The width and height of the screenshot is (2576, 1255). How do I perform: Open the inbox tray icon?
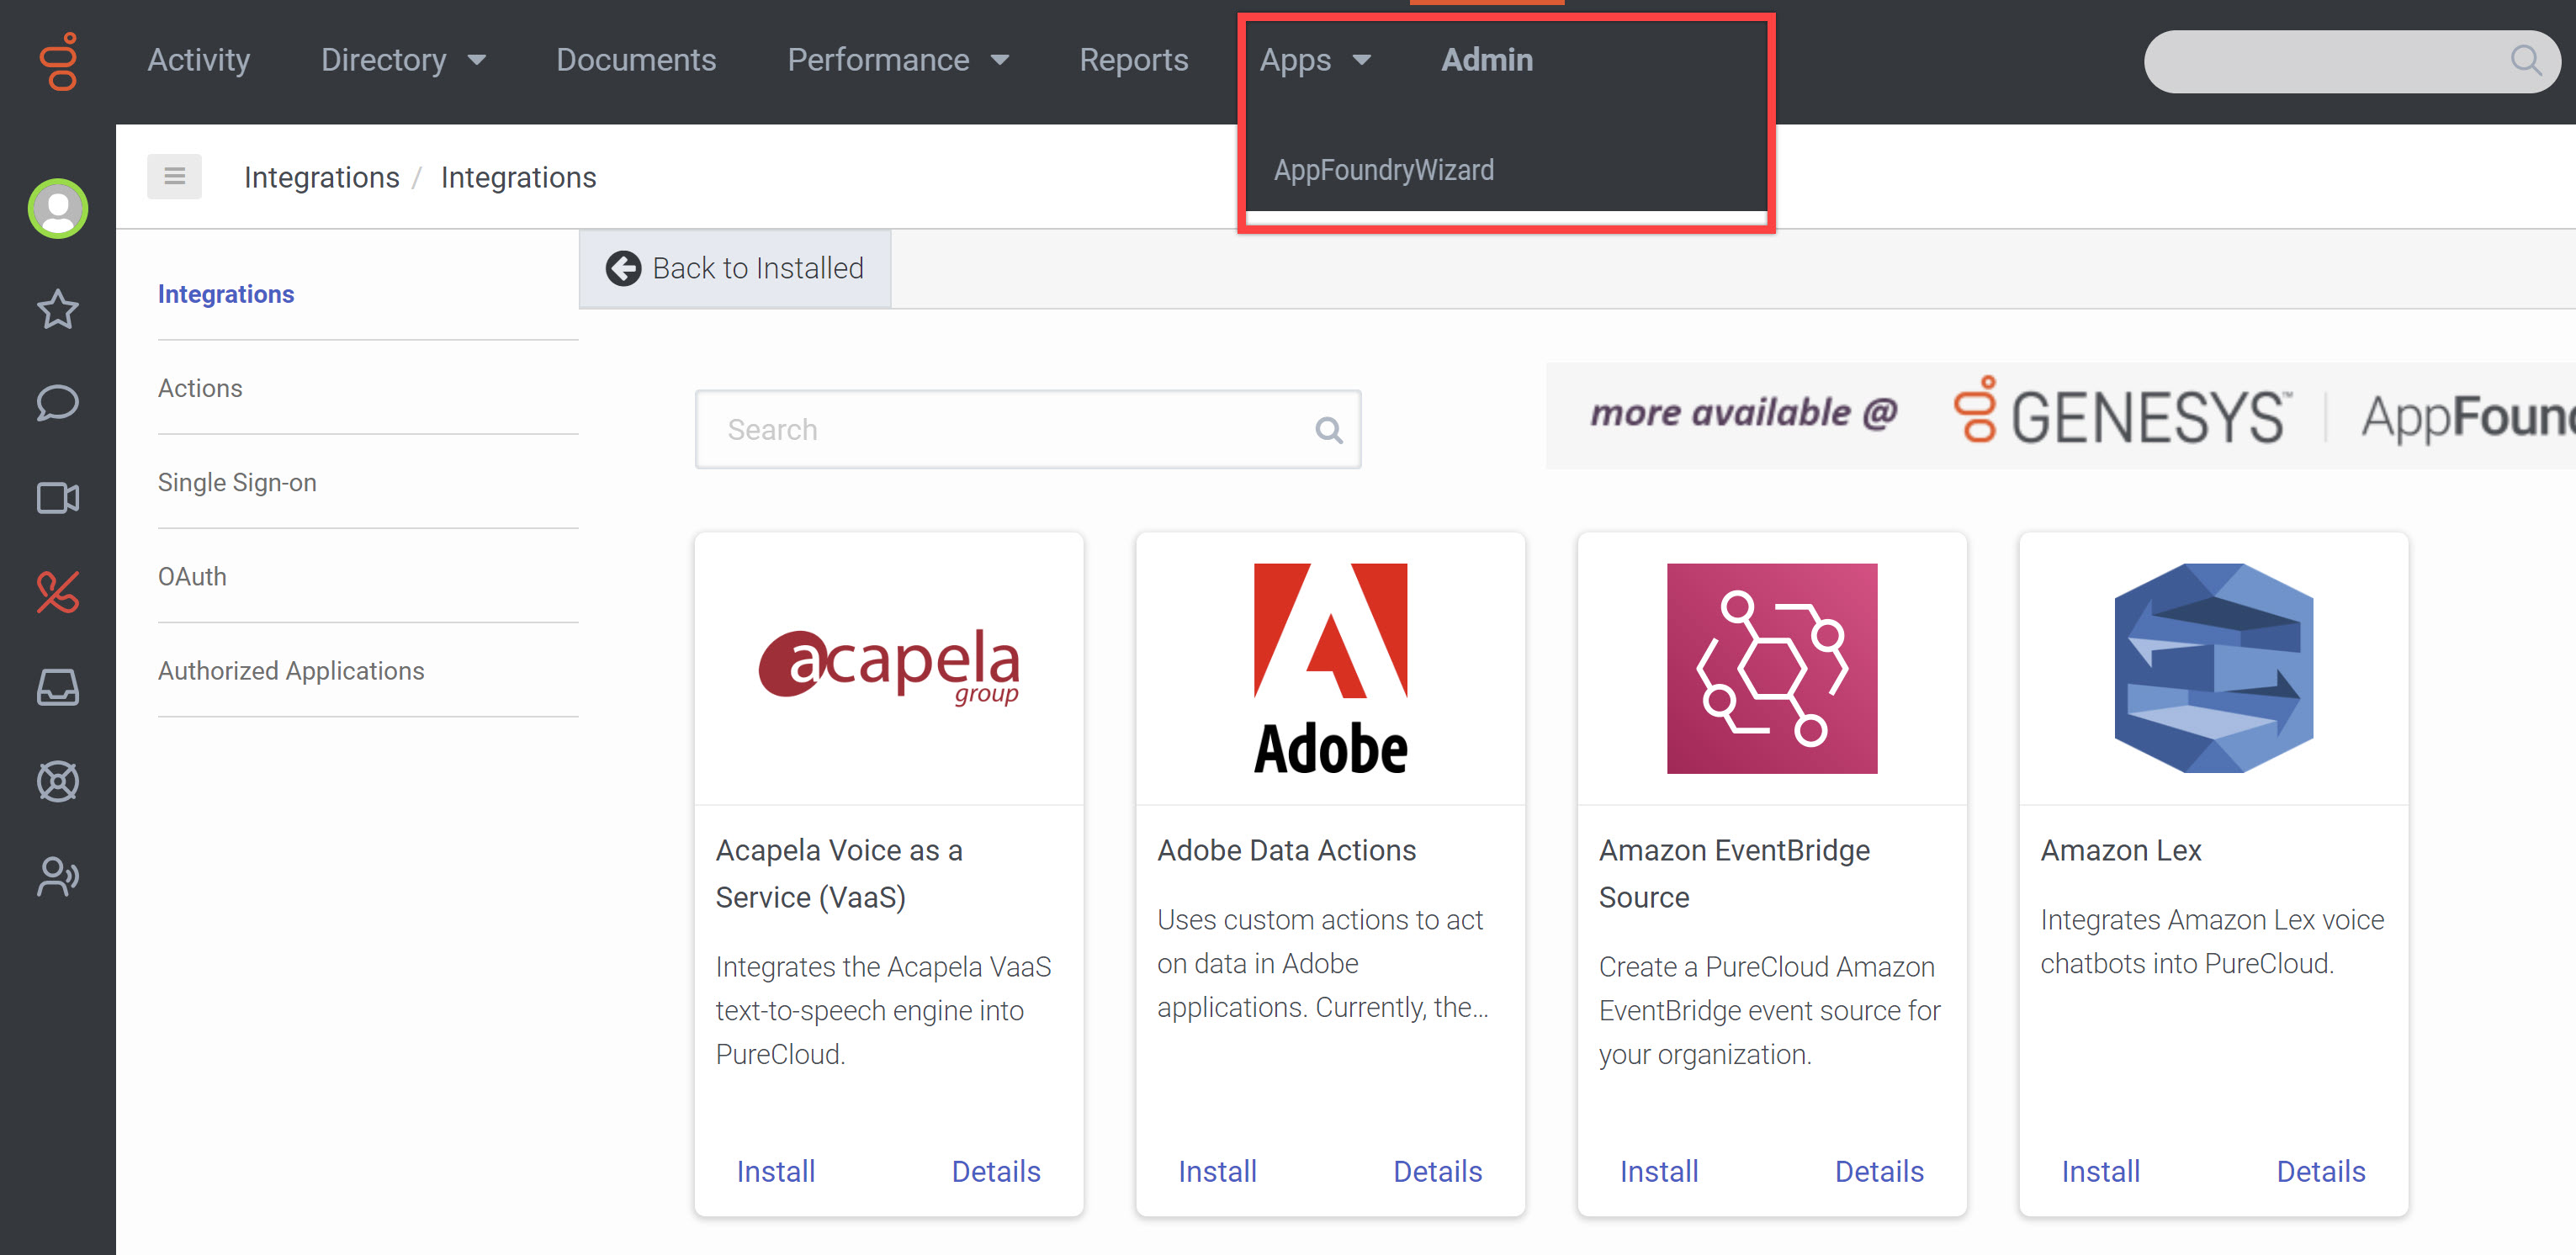point(58,687)
